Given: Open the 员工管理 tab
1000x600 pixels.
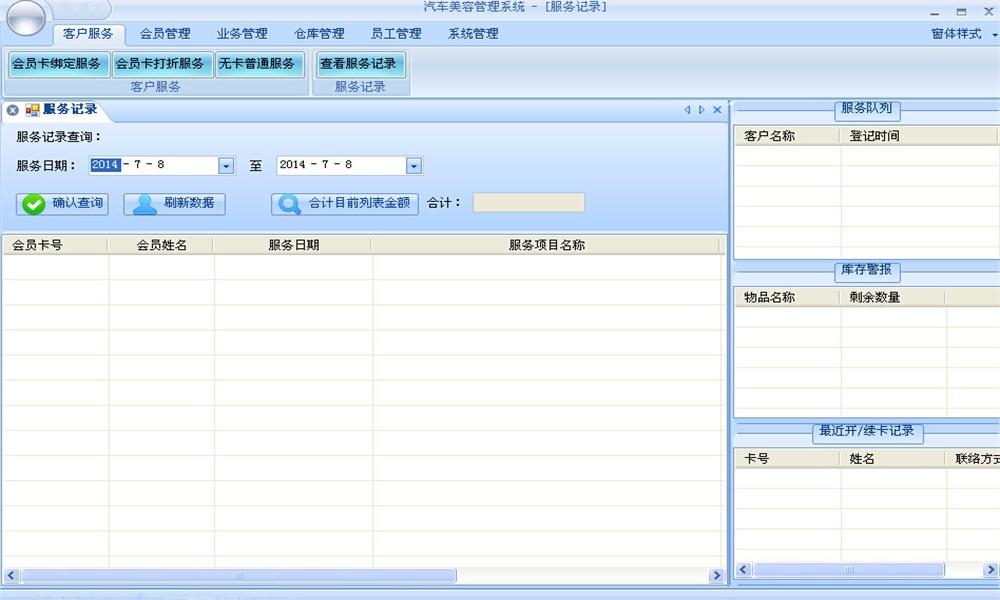Looking at the screenshot, I should coord(396,34).
